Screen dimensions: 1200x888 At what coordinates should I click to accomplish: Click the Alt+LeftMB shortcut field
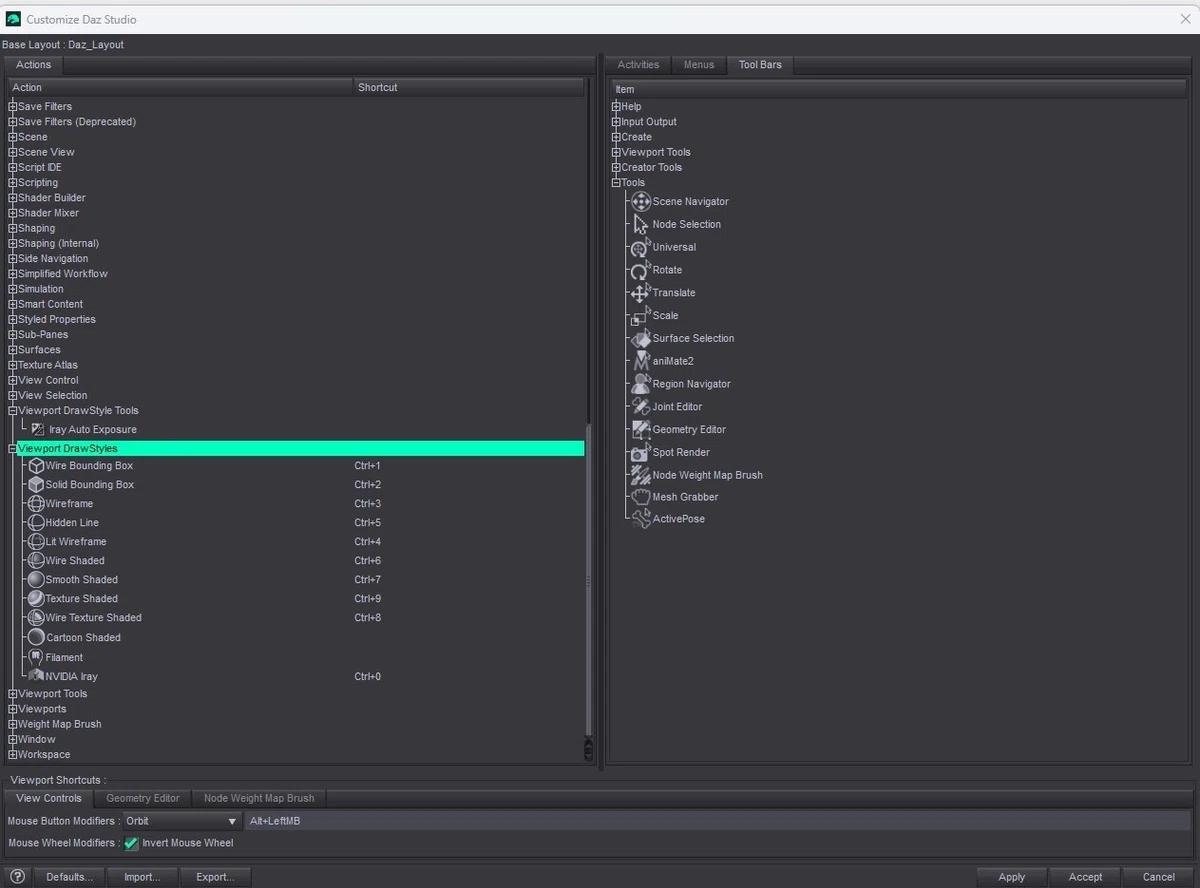[x=717, y=821]
